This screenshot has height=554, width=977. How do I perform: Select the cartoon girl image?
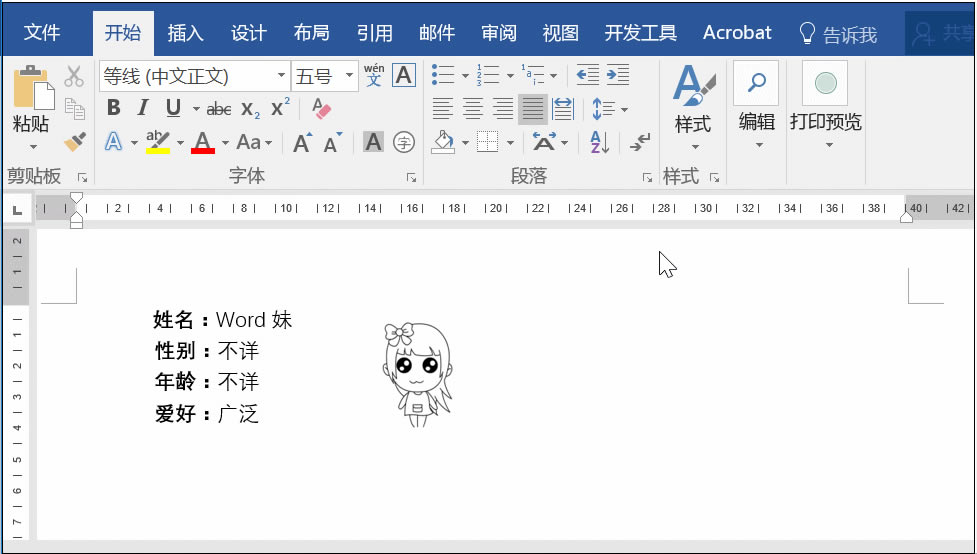pyautogui.click(x=417, y=374)
